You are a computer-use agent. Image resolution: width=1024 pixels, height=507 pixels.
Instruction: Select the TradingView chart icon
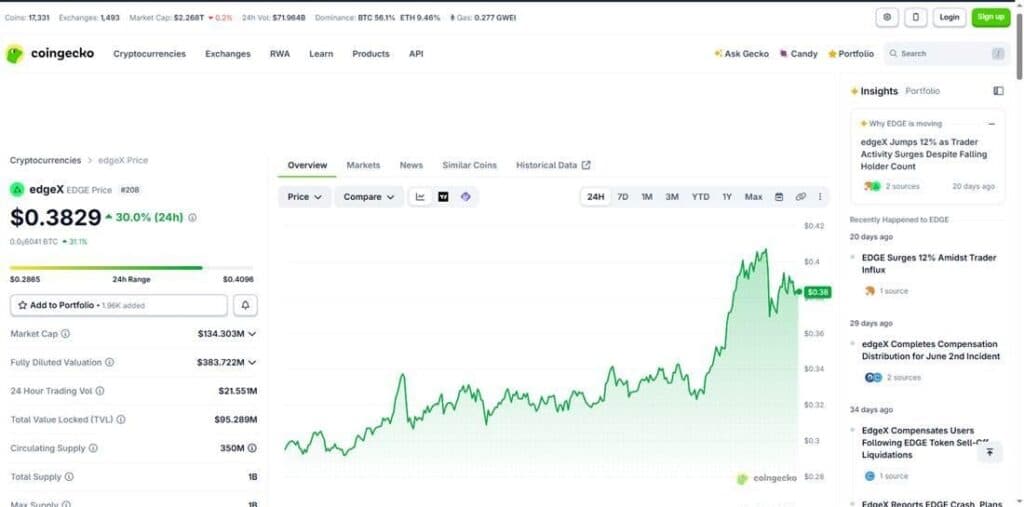point(443,197)
